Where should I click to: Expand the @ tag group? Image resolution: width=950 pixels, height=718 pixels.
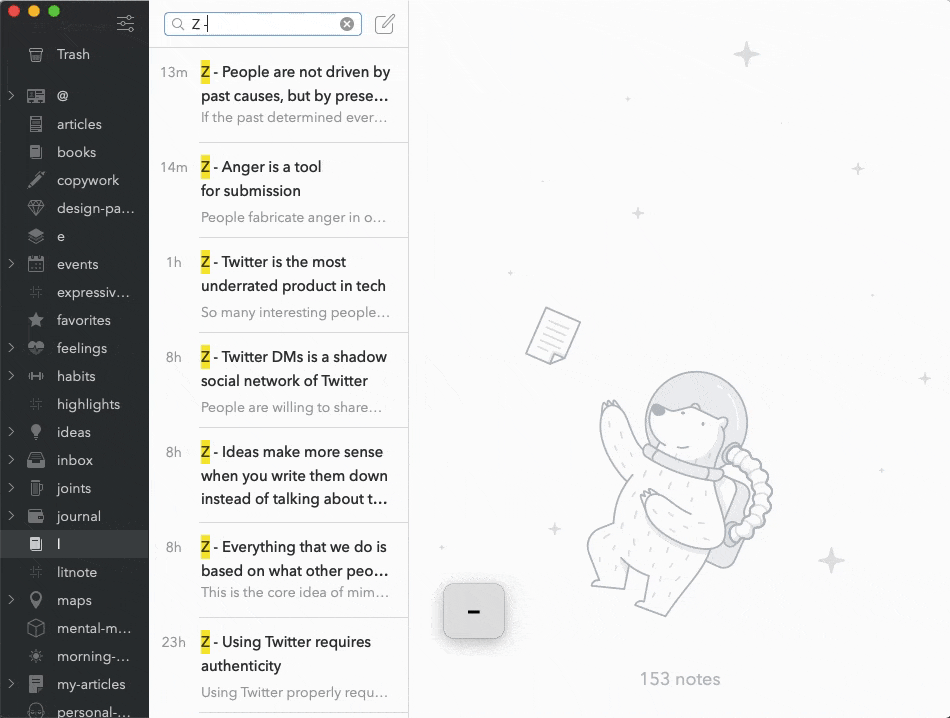pos(11,96)
